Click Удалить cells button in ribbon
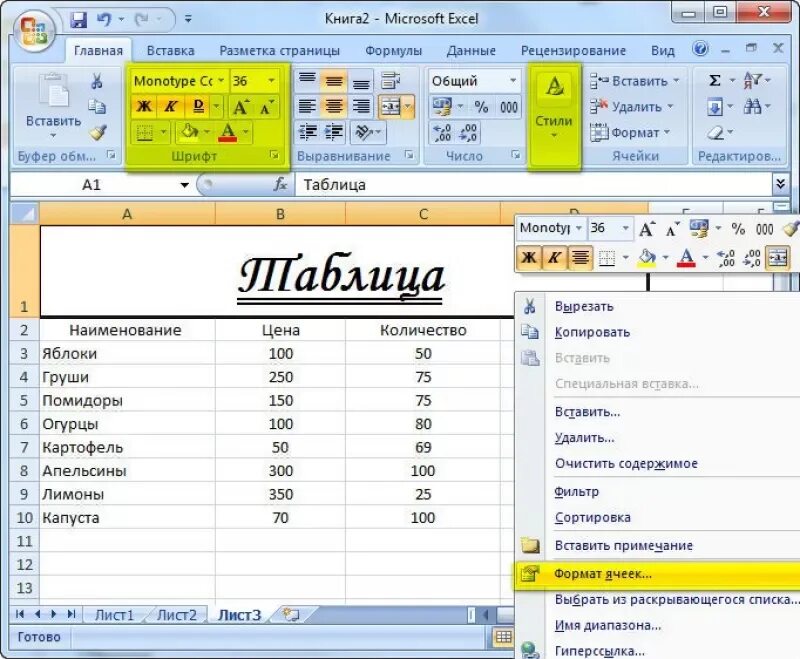This screenshot has height=659, width=800. tap(632, 107)
